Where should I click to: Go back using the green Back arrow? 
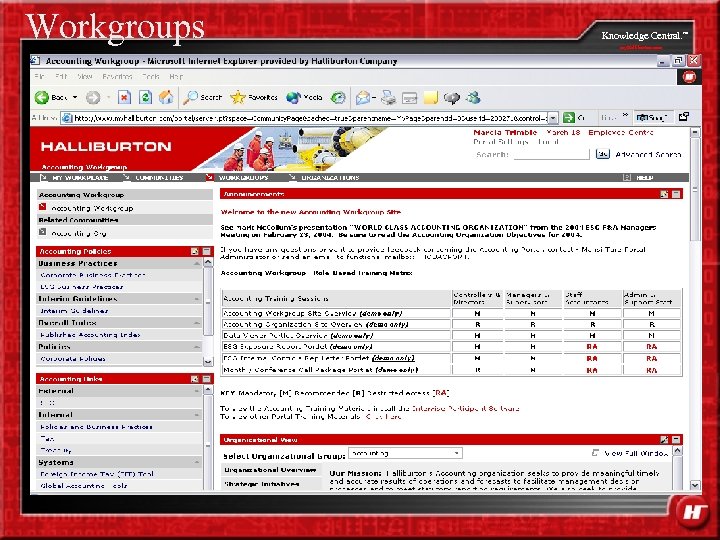(x=42, y=97)
